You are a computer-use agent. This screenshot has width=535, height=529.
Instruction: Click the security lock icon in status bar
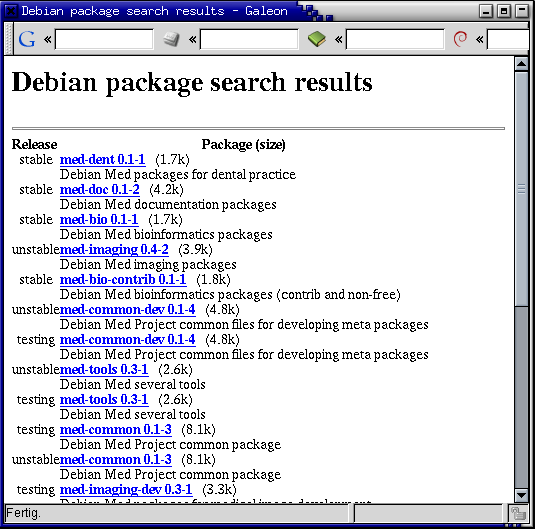click(518, 513)
